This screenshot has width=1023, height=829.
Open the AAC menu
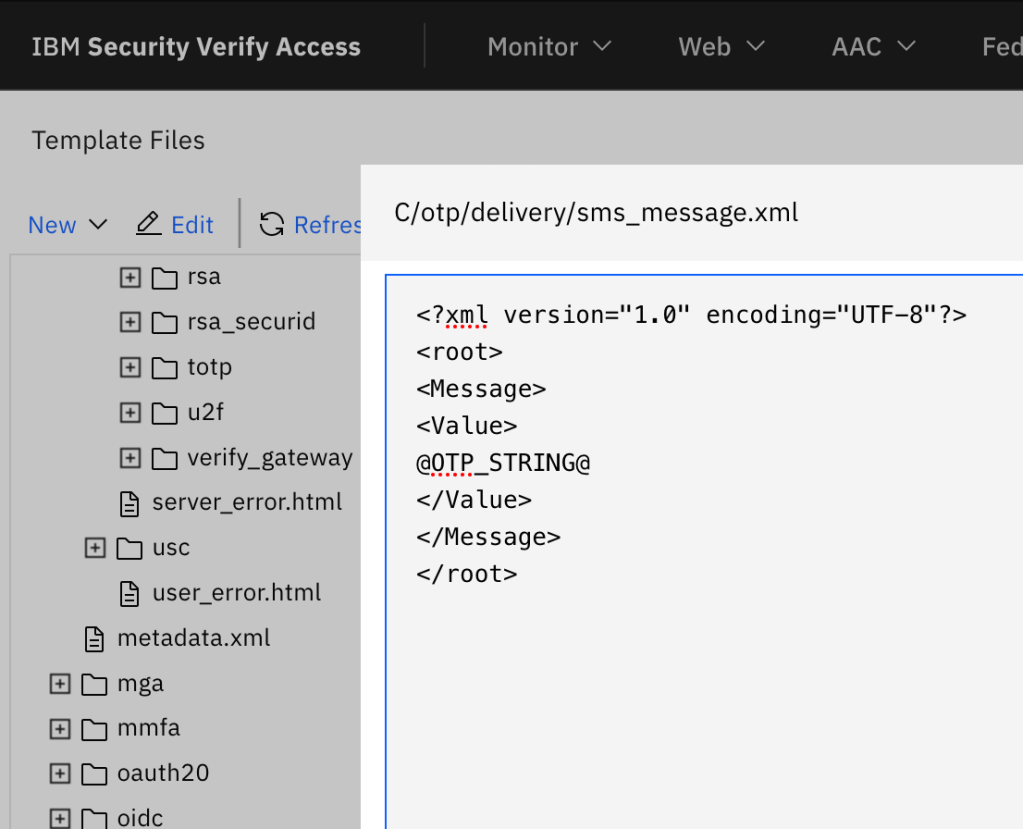[873, 46]
